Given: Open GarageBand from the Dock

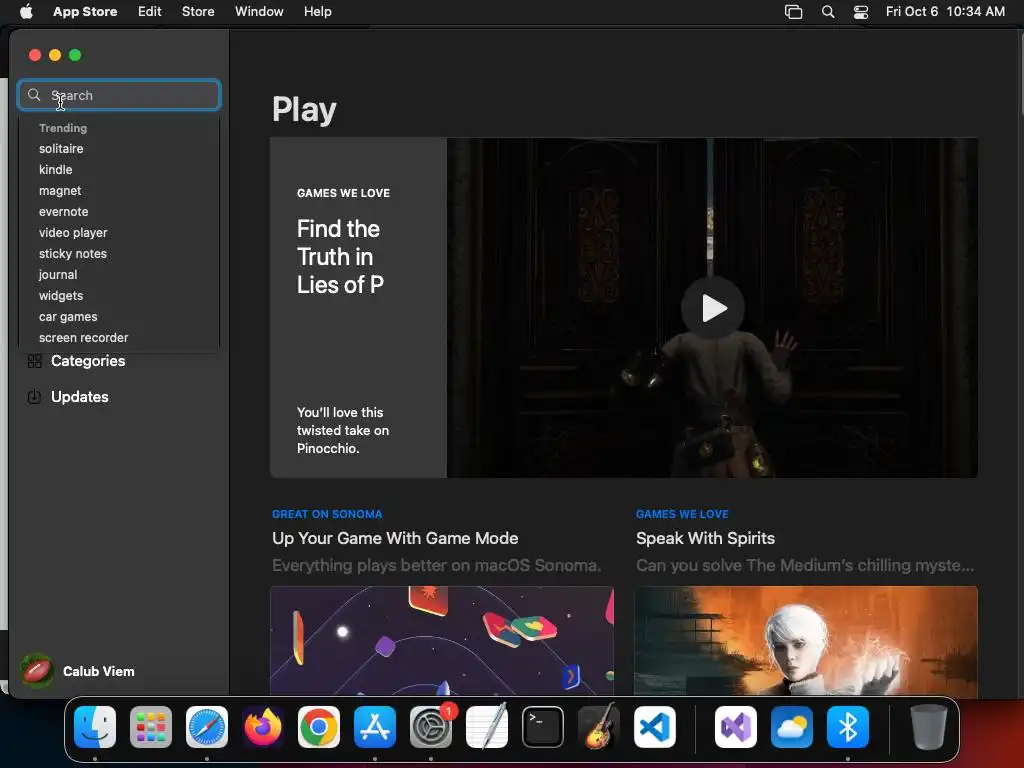Looking at the screenshot, I should 599,727.
